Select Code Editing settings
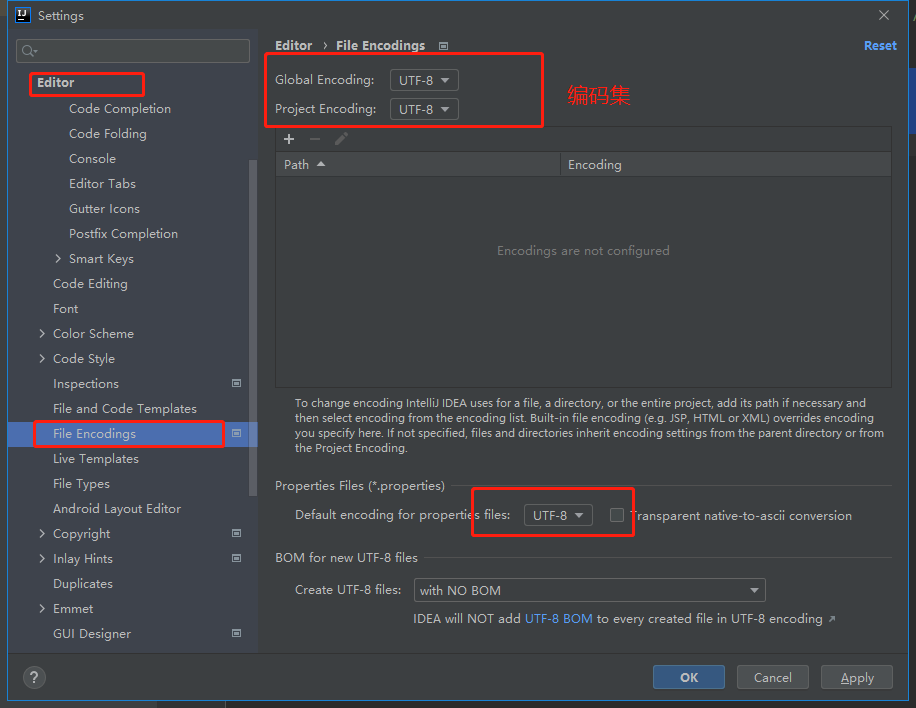This screenshot has height=708, width=916. 90,283
